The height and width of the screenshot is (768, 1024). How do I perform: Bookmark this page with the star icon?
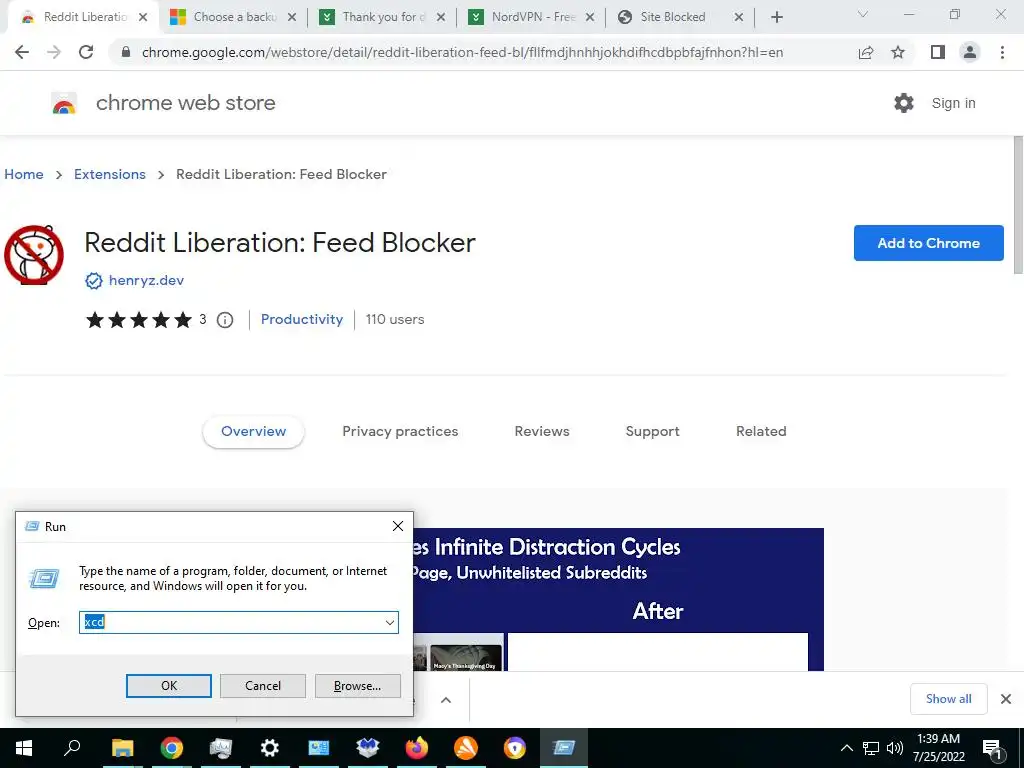pos(898,52)
